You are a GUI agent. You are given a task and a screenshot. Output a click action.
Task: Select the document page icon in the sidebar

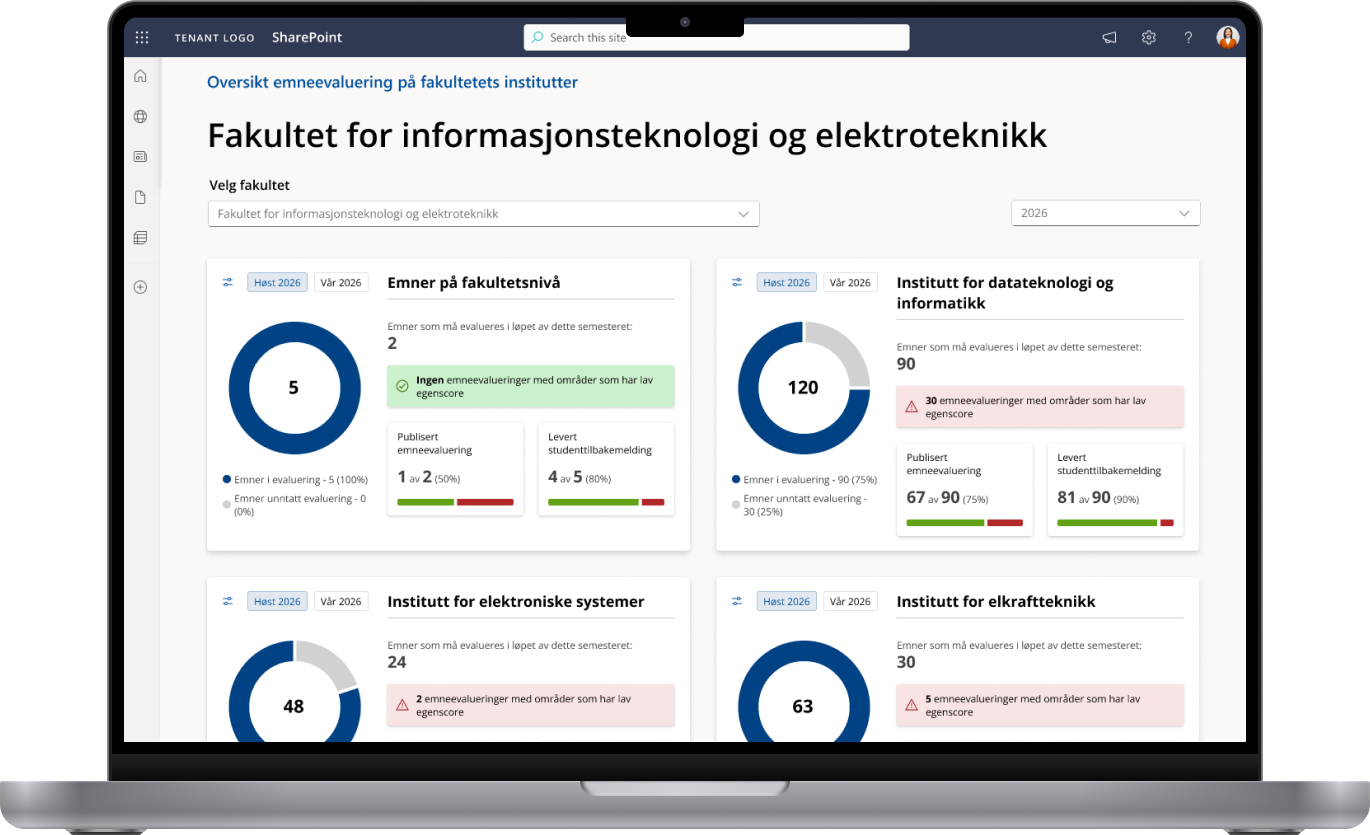click(x=140, y=197)
